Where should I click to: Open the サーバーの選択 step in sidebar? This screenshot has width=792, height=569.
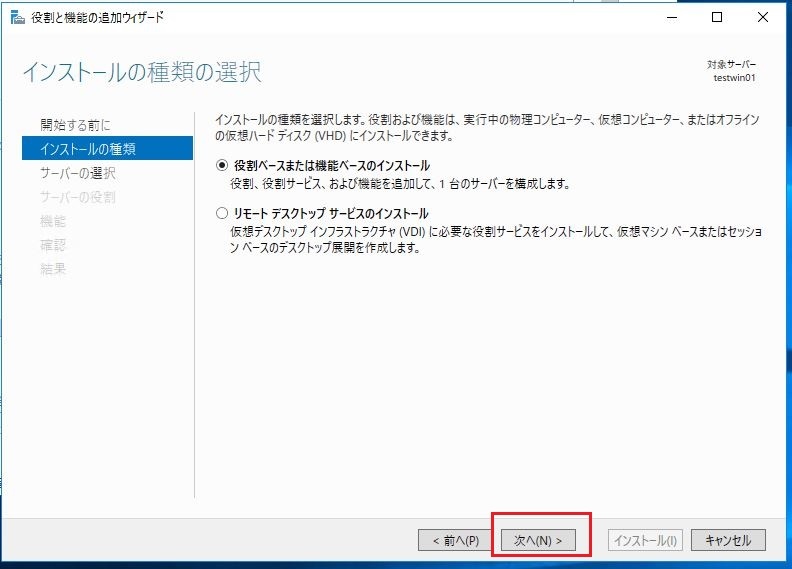coord(78,173)
